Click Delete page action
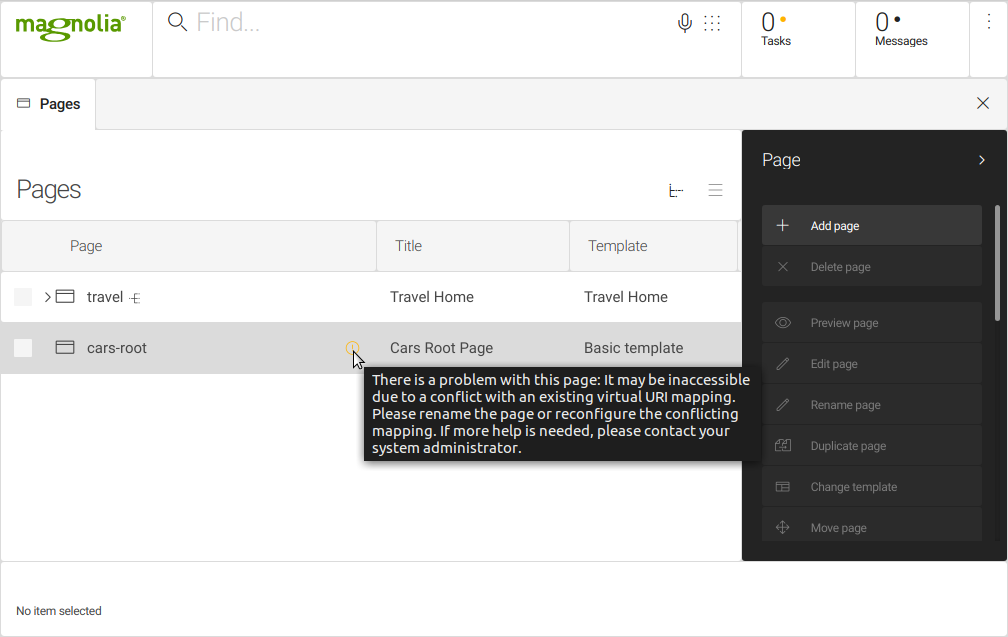 point(872,267)
